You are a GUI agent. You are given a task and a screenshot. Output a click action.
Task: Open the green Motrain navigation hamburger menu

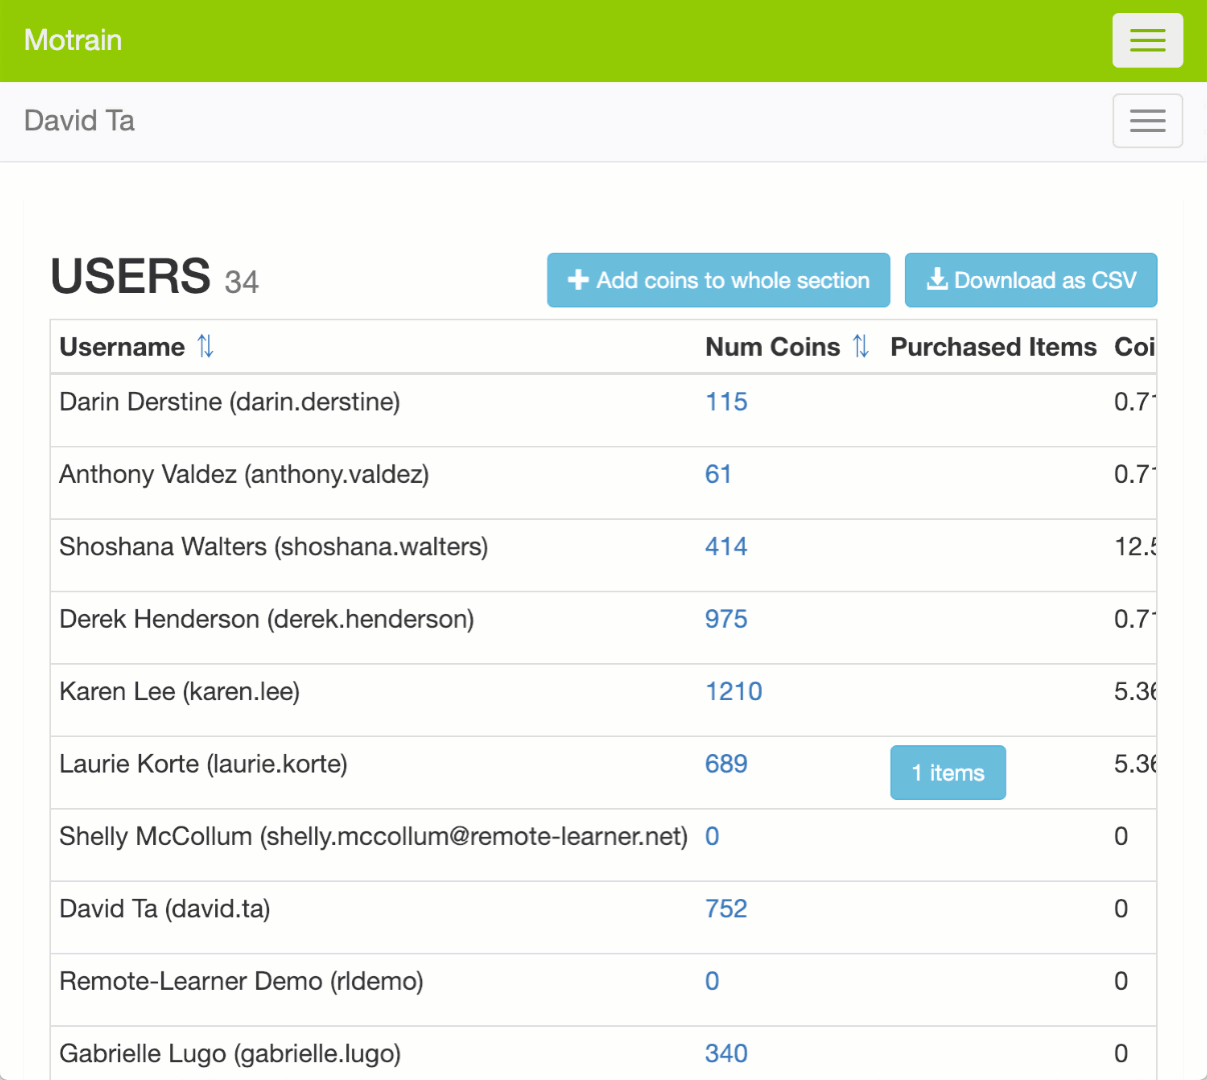[x=1147, y=40]
